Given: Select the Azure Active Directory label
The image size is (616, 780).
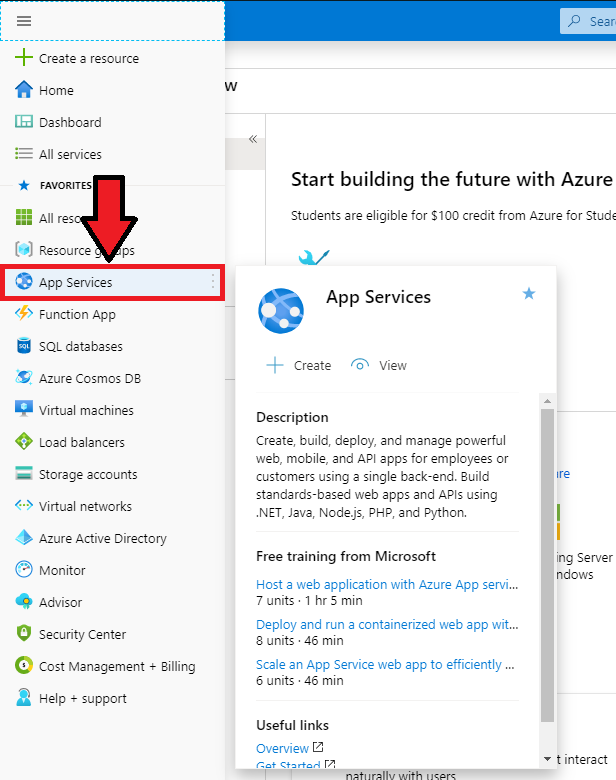Looking at the screenshot, I should tap(103, 539).
